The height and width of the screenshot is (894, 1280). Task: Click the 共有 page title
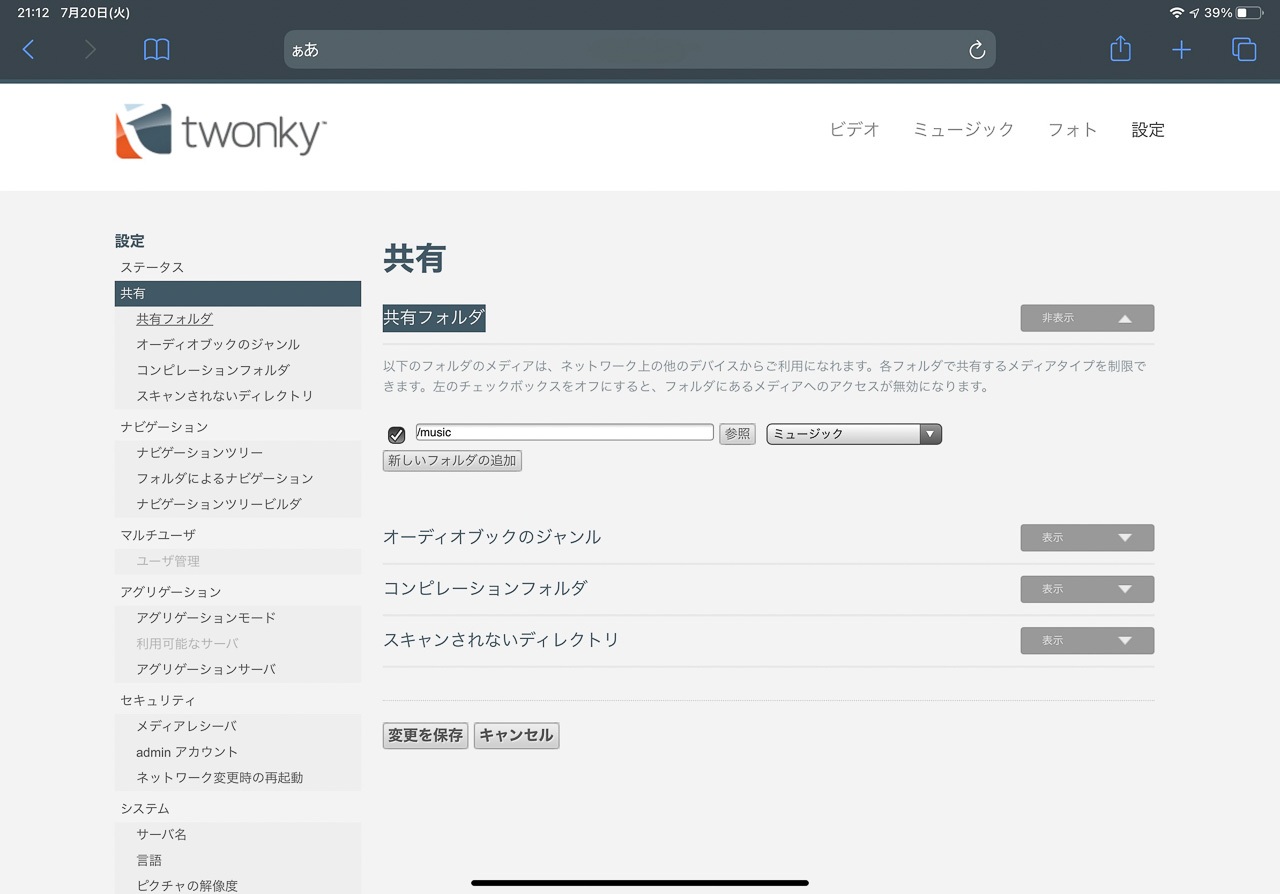414,259
